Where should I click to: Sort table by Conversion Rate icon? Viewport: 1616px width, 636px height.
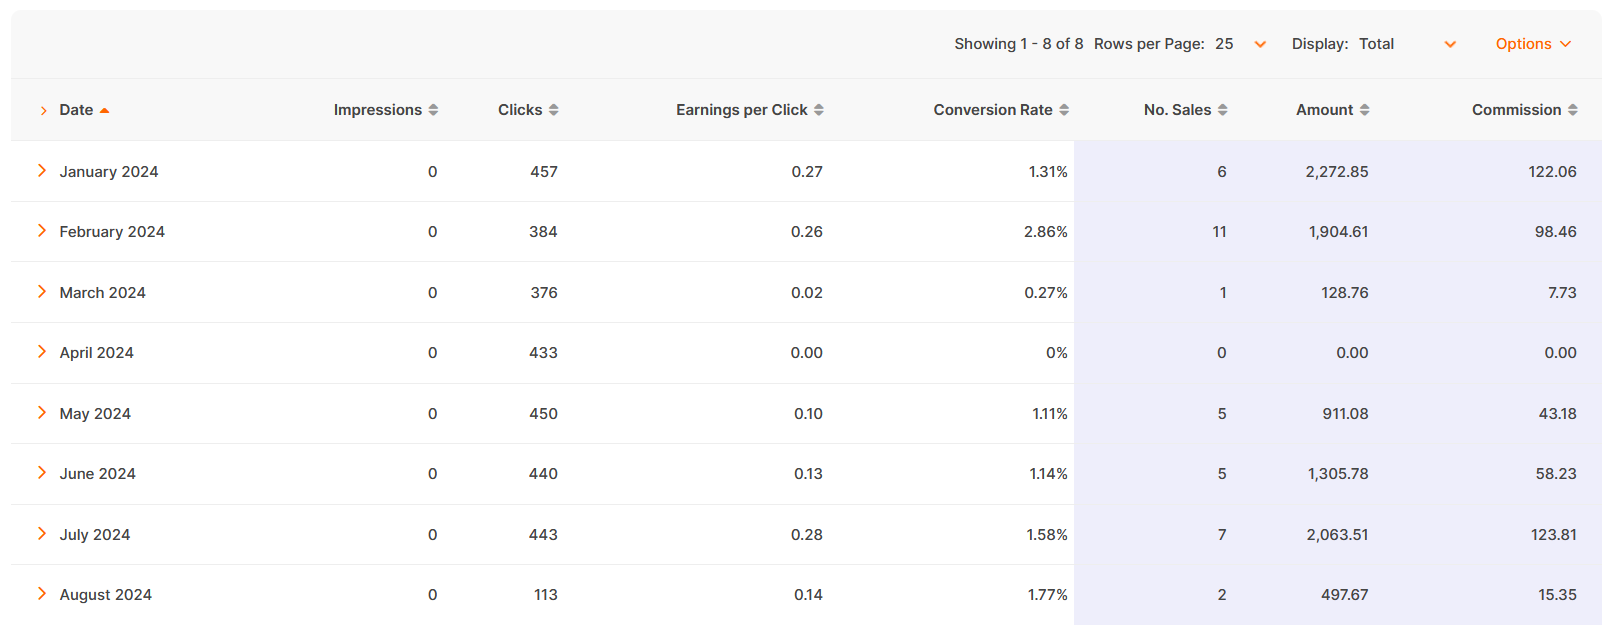(x=1064, y=110)
